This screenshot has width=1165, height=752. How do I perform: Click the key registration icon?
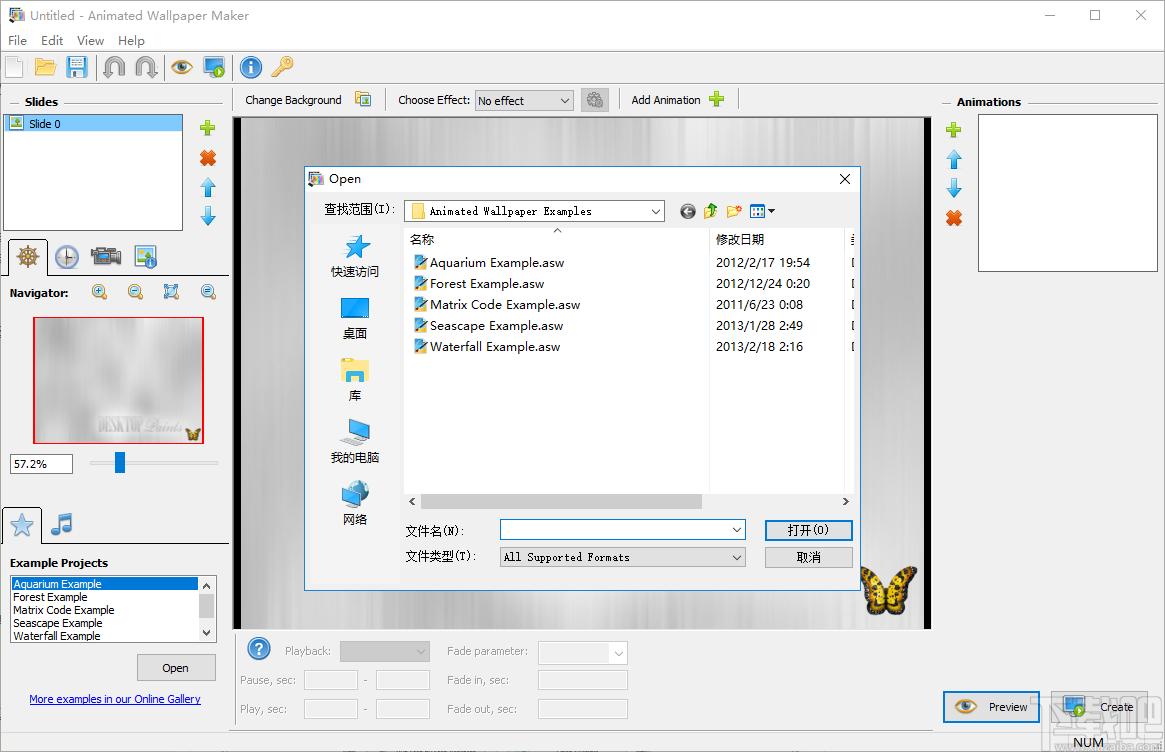point(283,67)
